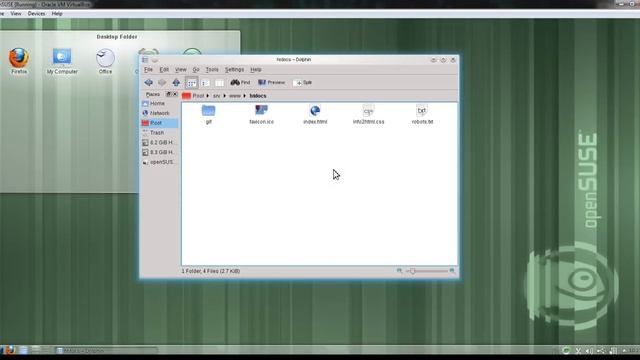
Task: Click htdocs in the breadcrumb bar
Action: [258, 96]
